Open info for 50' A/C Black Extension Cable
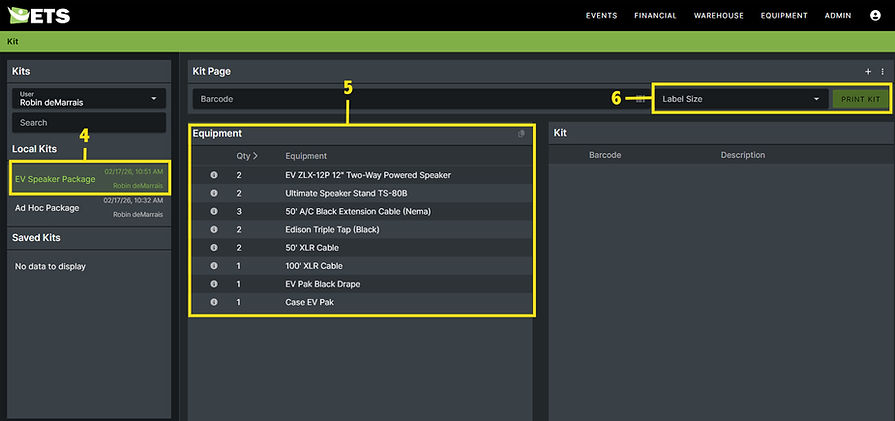 (x=214, y=212)
